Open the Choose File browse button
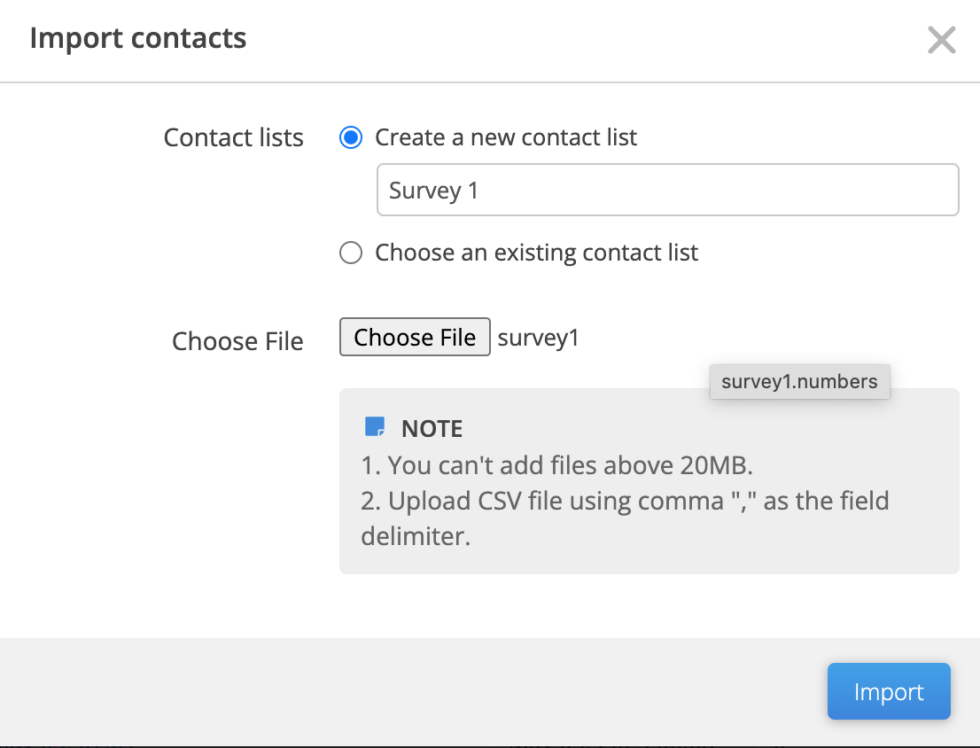Screen dimensions: 980x748 415,337
